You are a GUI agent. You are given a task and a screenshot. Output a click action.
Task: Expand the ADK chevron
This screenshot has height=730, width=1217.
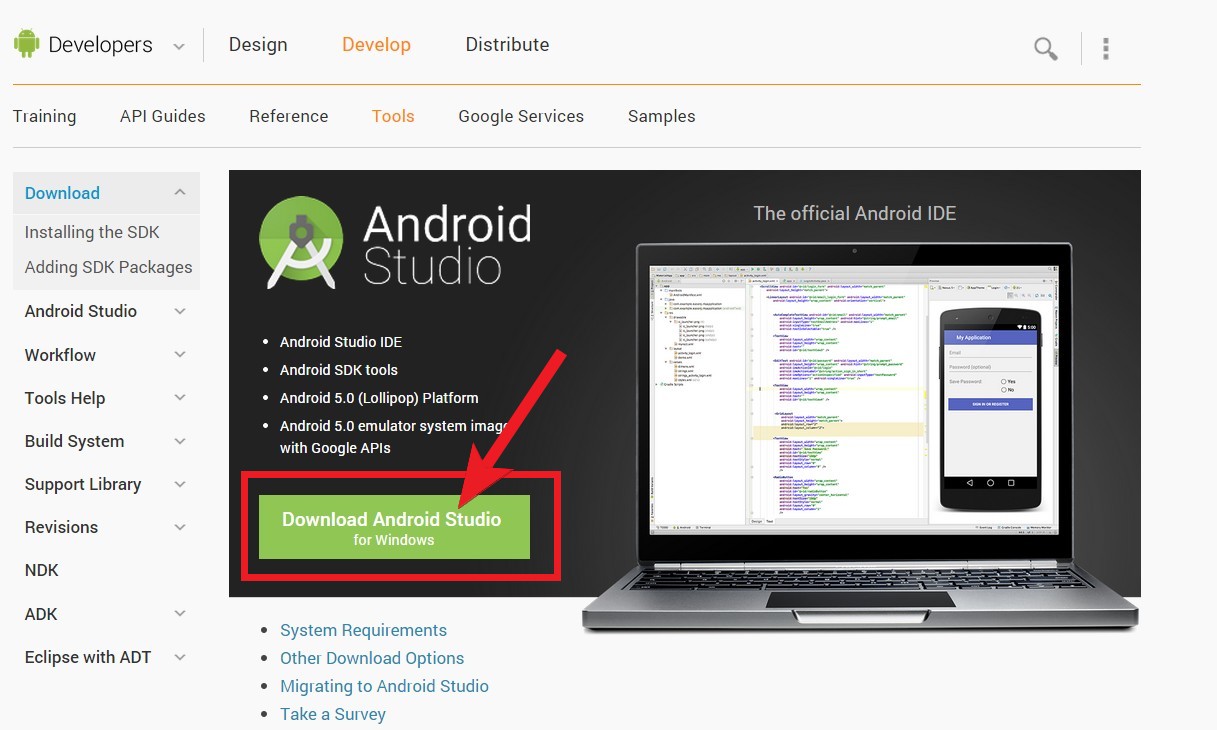pyautogui.click(x=180, y=614)
